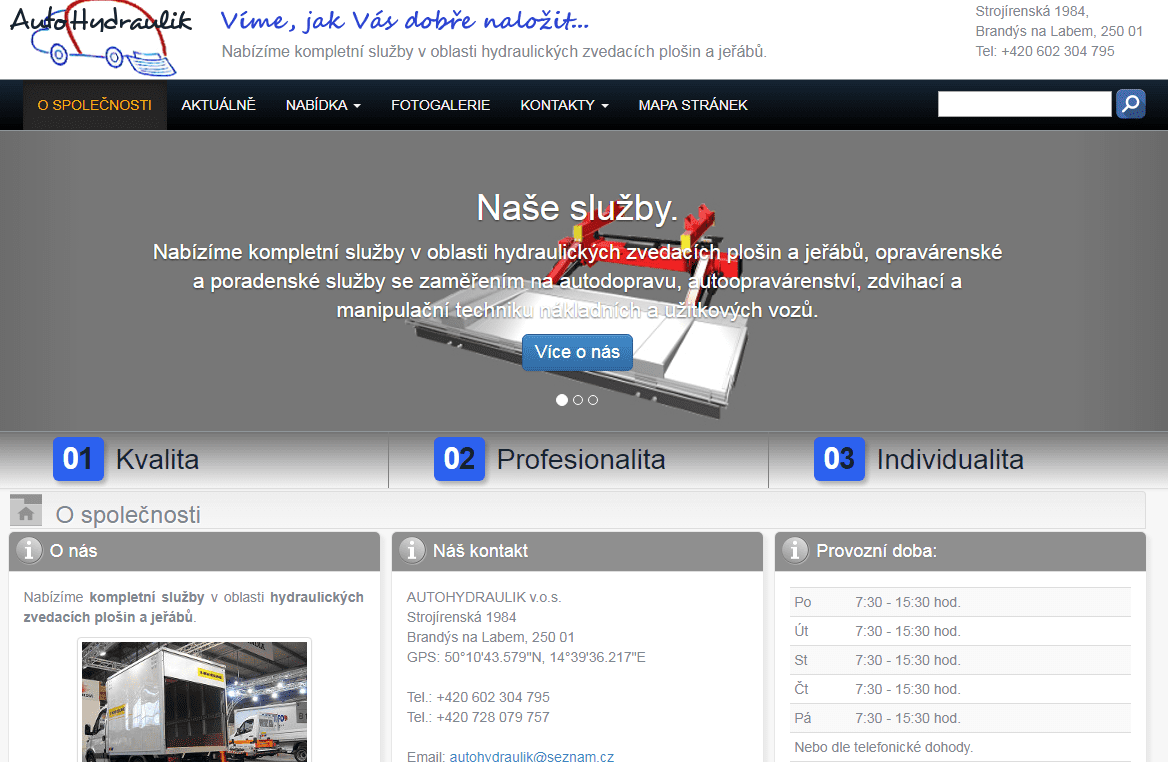This screenshot has height=762, width=1168.
Task: Switch to the second carousel slide dot
Action: click(x=578, y=400)
